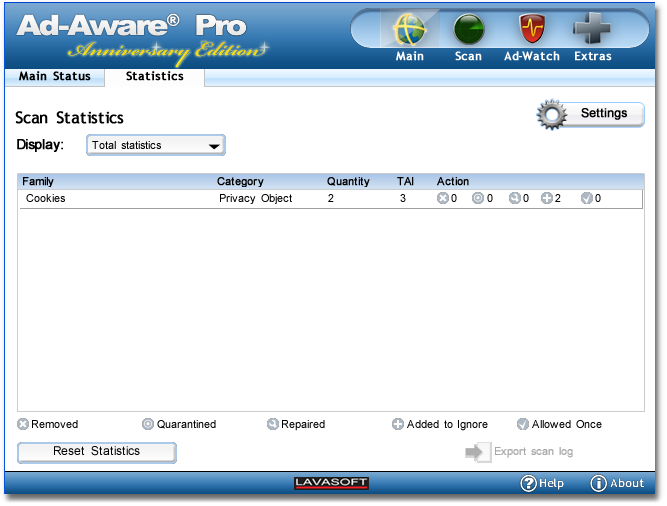Open the Scan radar icon
The image size is (667, 506).
click(x=469, y=29)
